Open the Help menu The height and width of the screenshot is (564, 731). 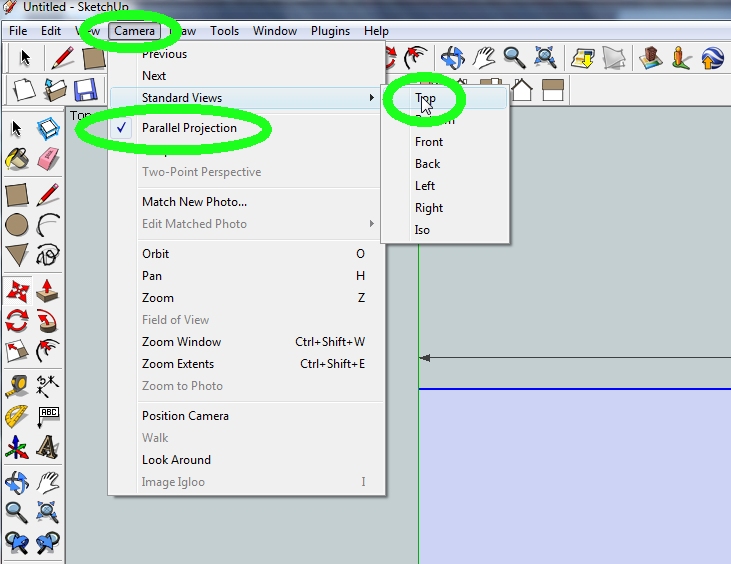click(x=376, y=31)
